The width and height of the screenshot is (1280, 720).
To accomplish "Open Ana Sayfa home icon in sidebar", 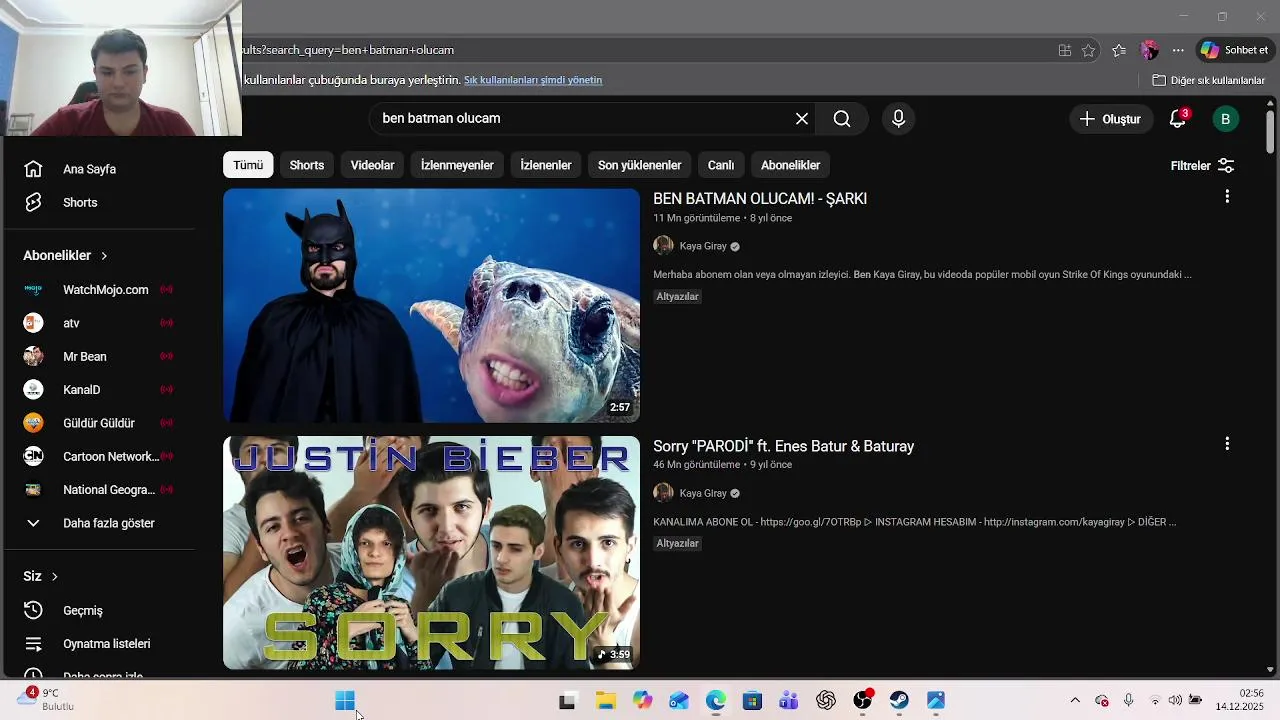I will (33, 169).
